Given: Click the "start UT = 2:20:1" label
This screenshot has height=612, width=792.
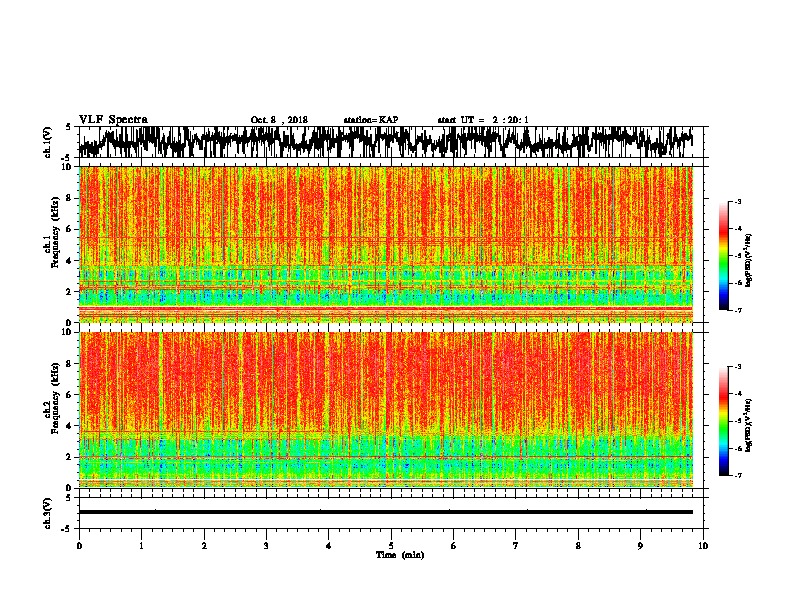Looking at the screenshot, I should 483,120.
